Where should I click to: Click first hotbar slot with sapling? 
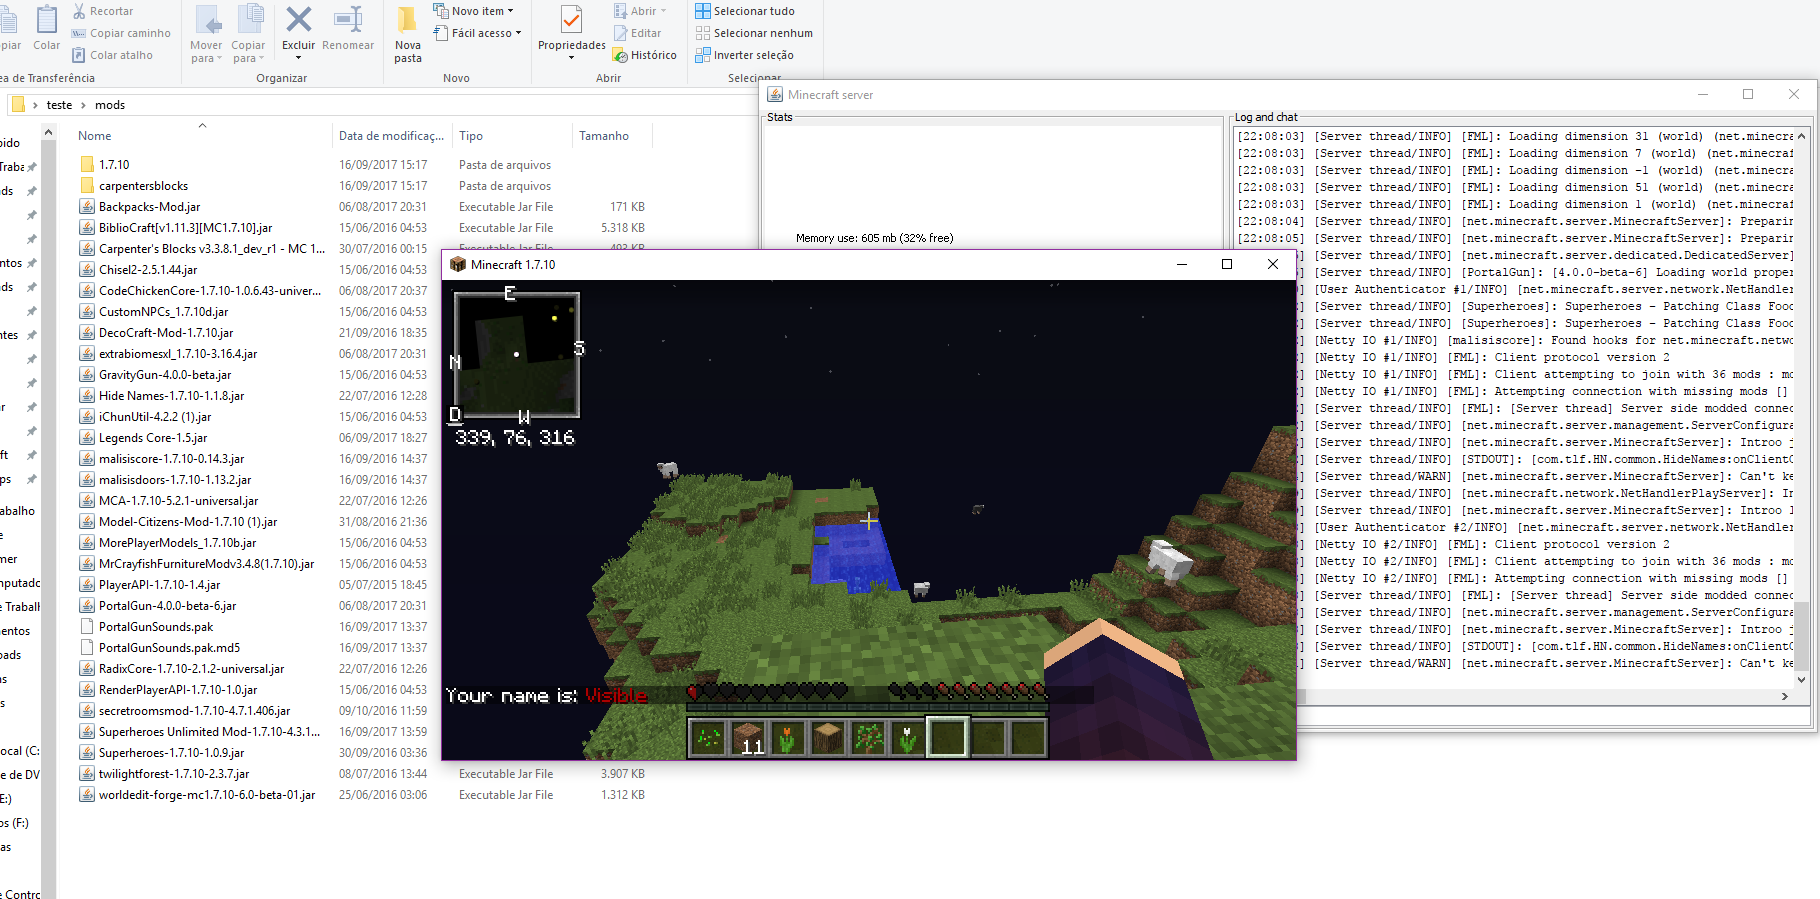click(x=708, y=738)
